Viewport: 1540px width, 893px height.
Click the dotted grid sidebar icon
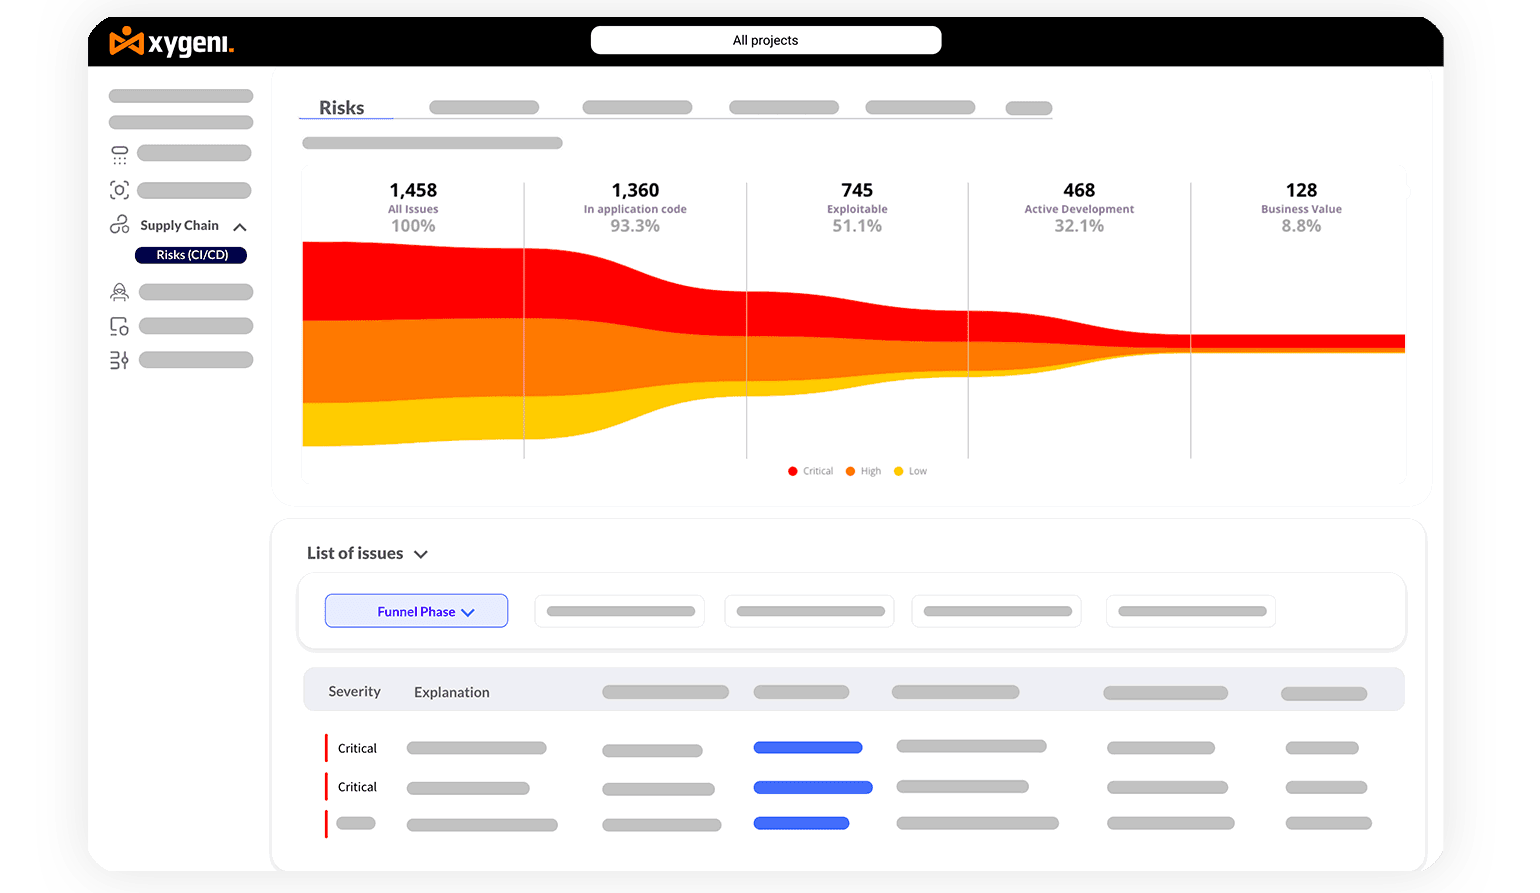click(119, 154)
